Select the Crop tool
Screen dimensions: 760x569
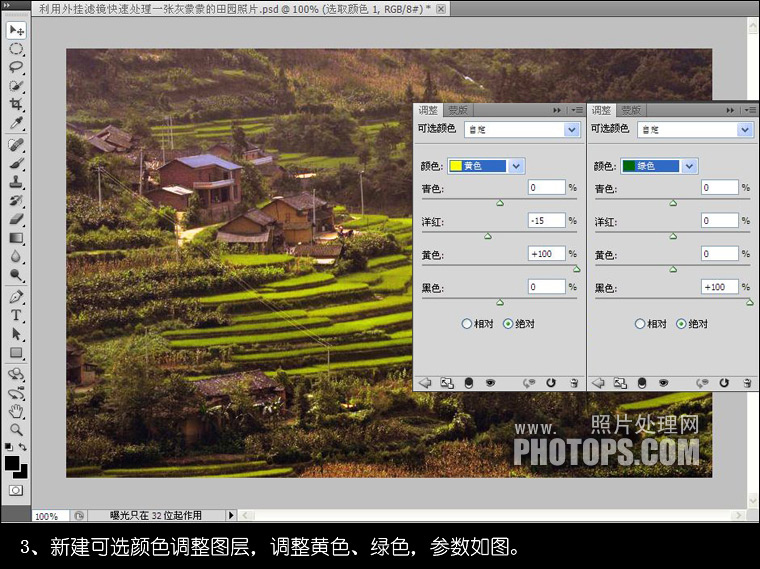click(x=16, y=104)
